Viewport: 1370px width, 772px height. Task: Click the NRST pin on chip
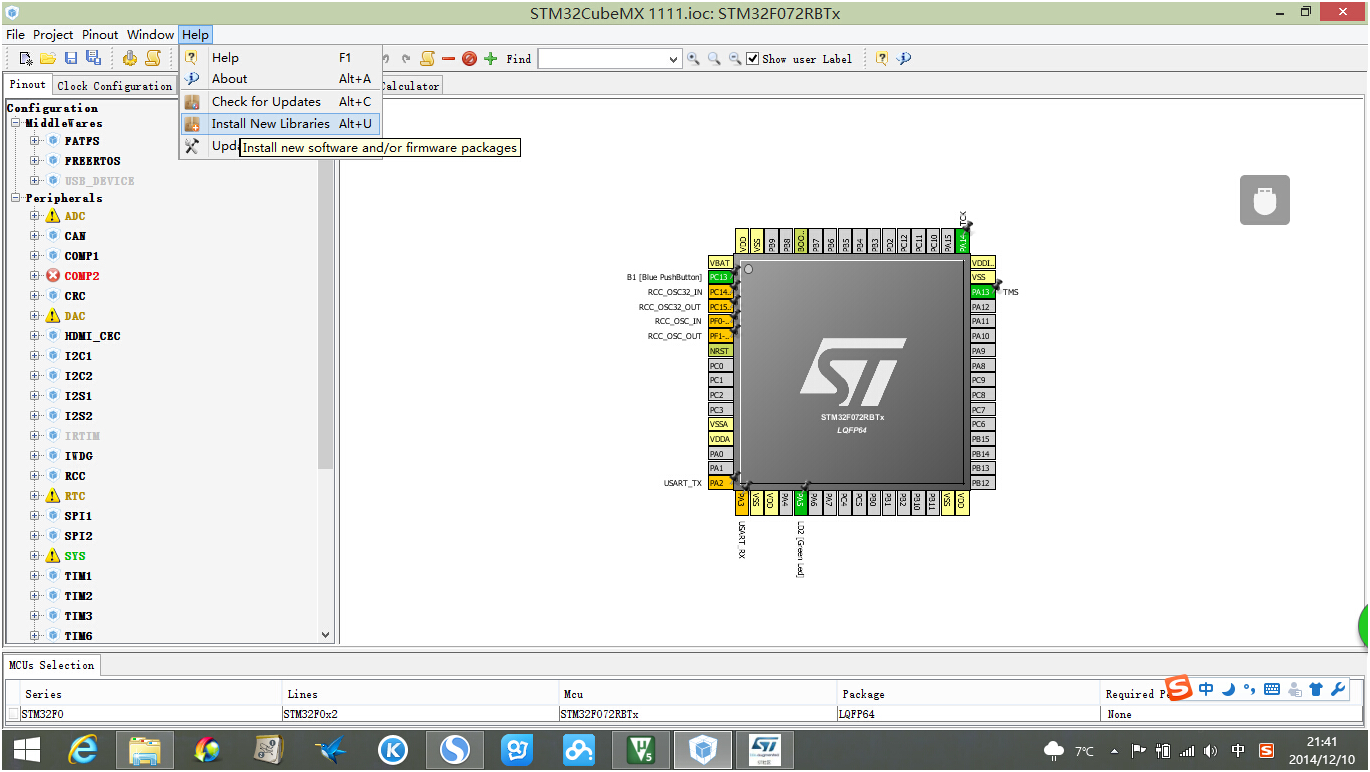click(x=720, y=351)
